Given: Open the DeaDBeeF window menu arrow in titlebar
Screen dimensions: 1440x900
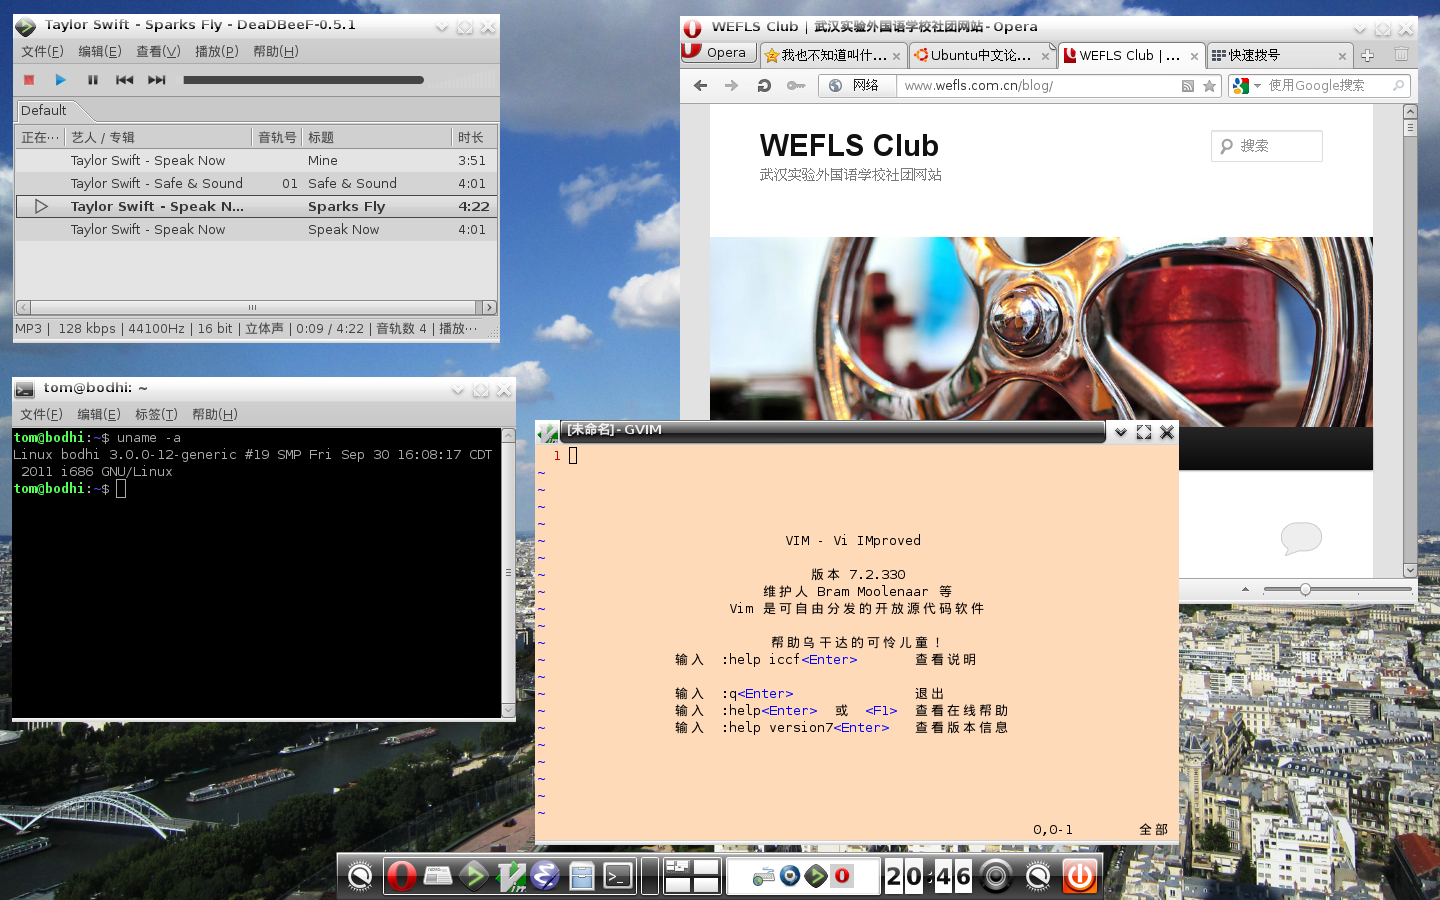Looking at the screenshot, I should point(441,27).
